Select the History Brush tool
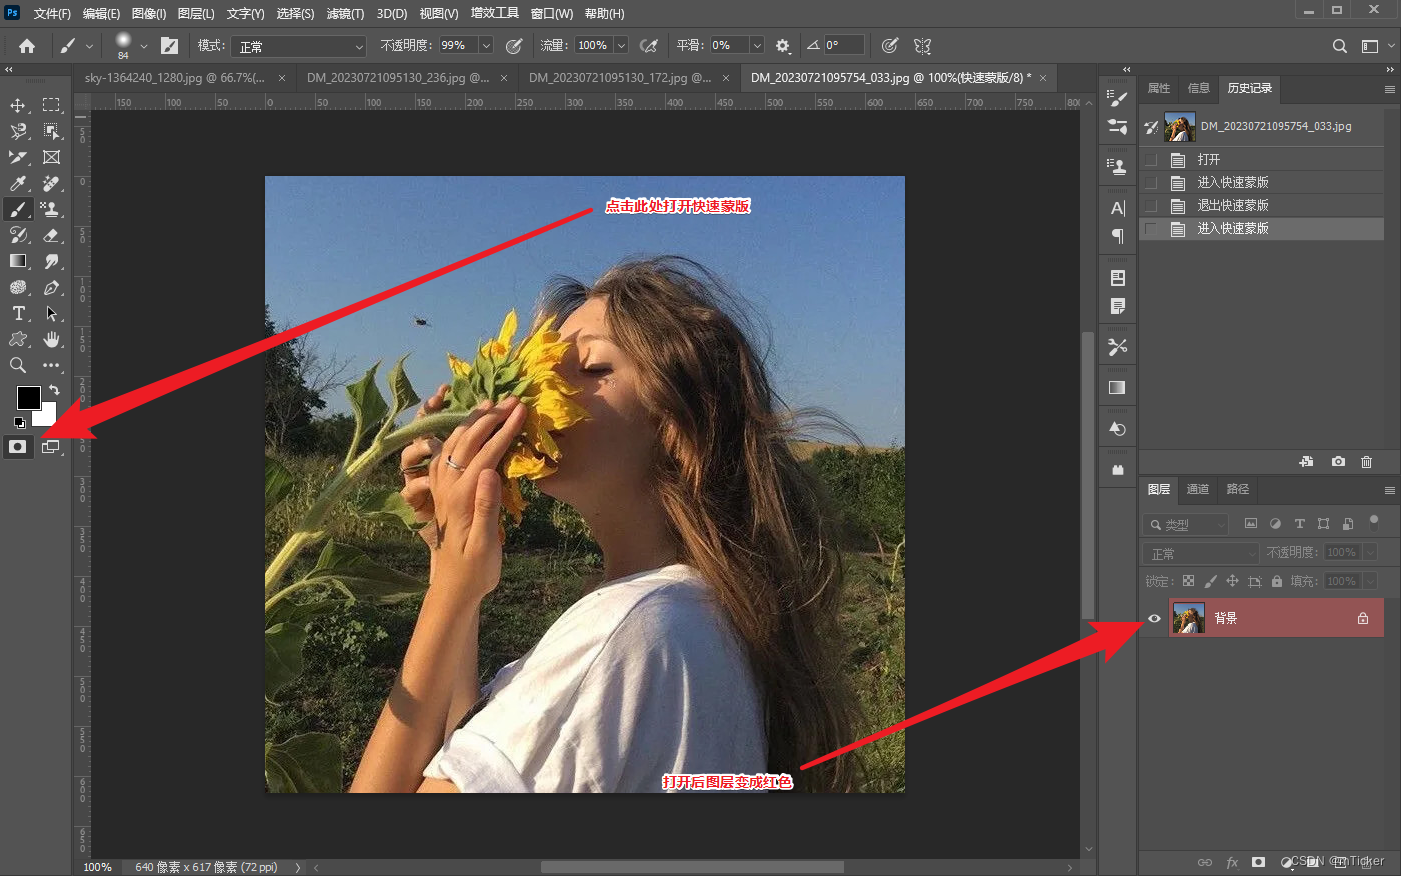Screen dimensions: 1401x876 pos(18,235)
